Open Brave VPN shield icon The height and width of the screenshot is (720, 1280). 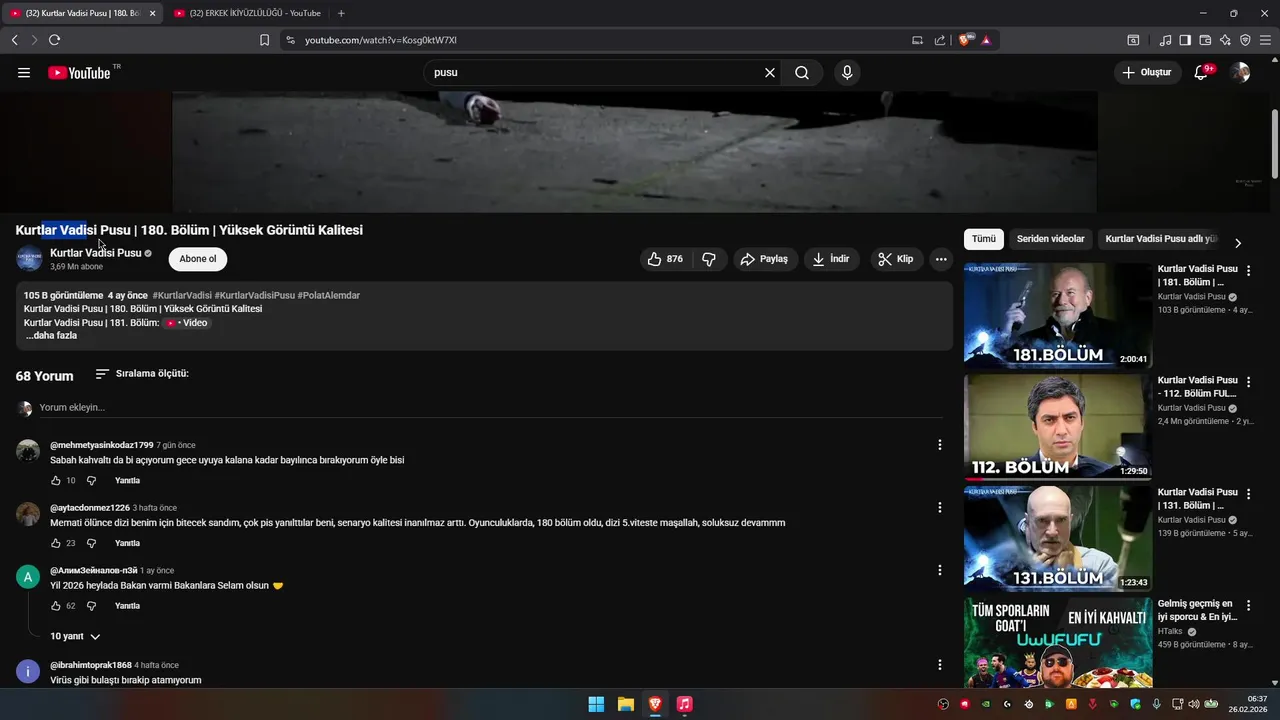(1245, 40)
